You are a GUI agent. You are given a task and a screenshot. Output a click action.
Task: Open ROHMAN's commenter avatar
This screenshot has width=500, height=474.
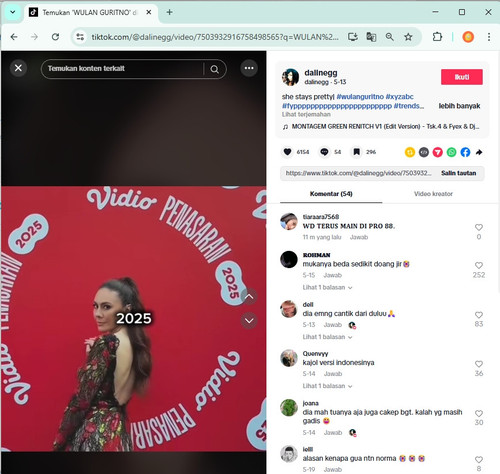pos(289,259)
